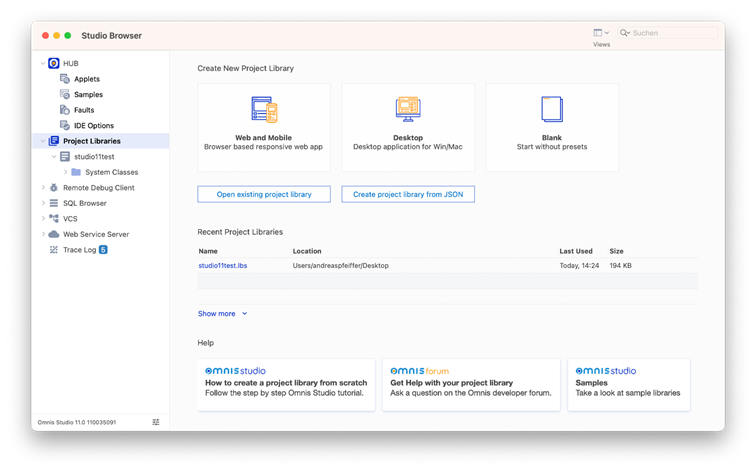Screen dimensions: 756x472
Task: Click the VCS icon
Action: tap(54, 218)
